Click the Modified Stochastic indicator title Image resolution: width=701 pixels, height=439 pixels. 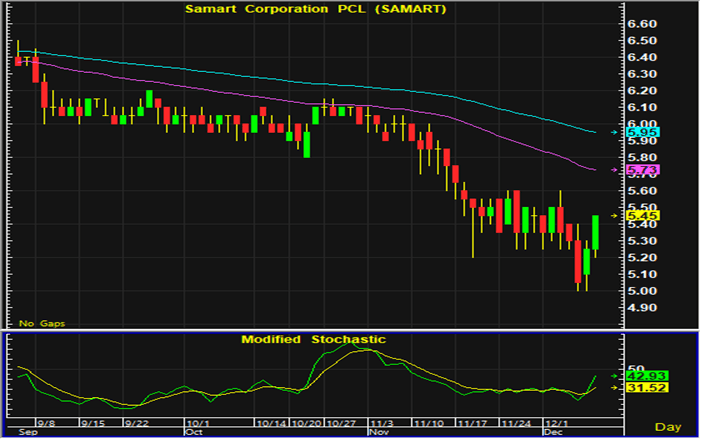[313, 339]
